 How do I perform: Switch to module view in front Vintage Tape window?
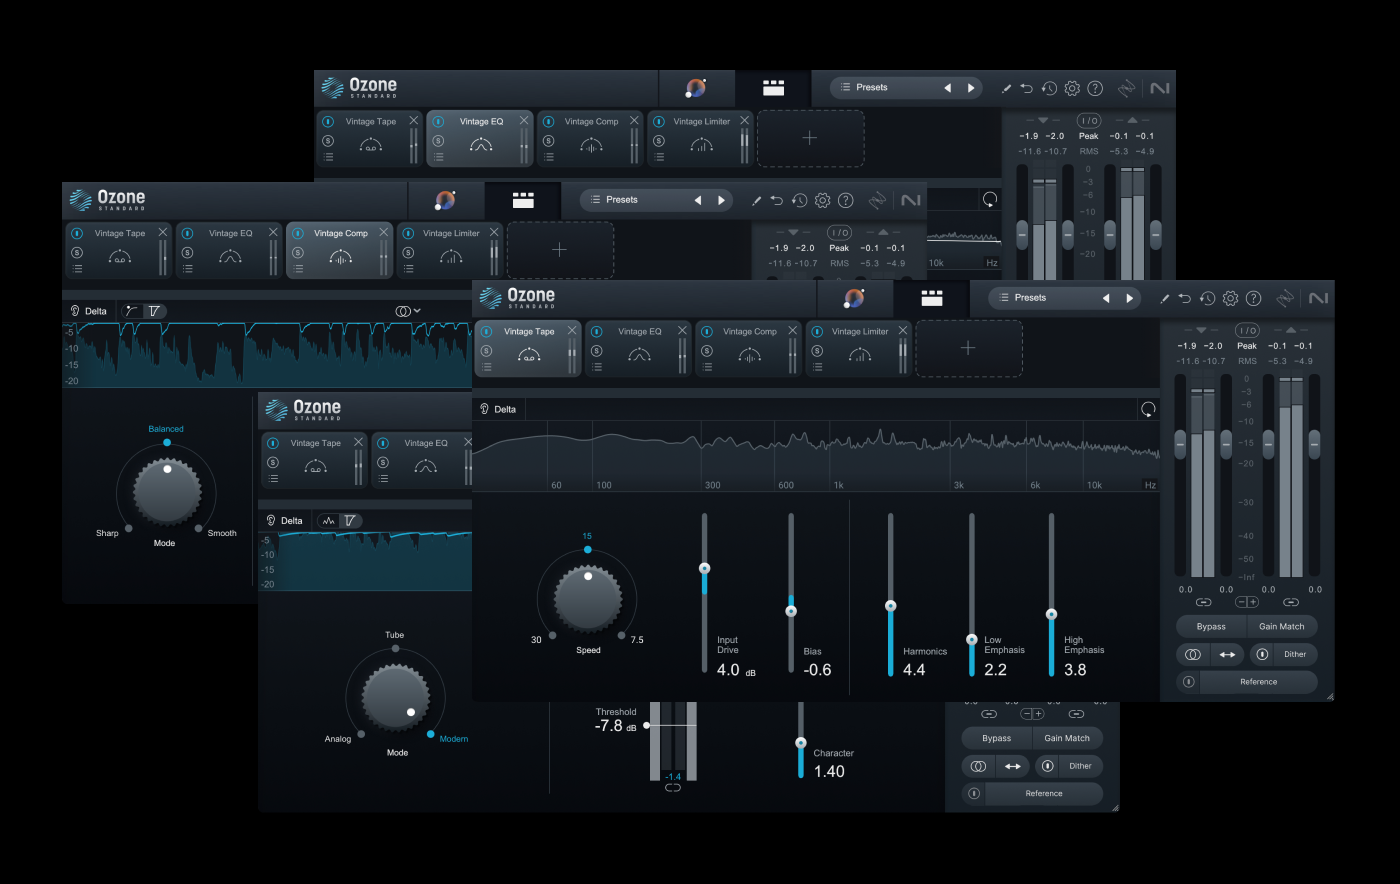(x=932, y=298)
